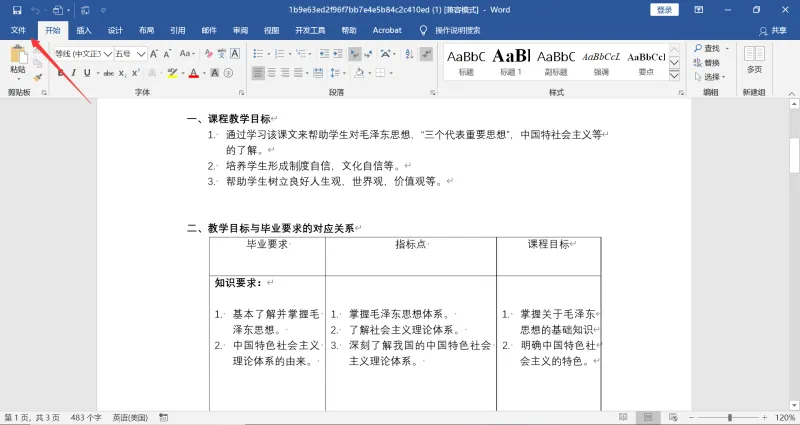Click the 483 个字 word count
The height and width of the screenshot is (425, 800).
(86, 417)
